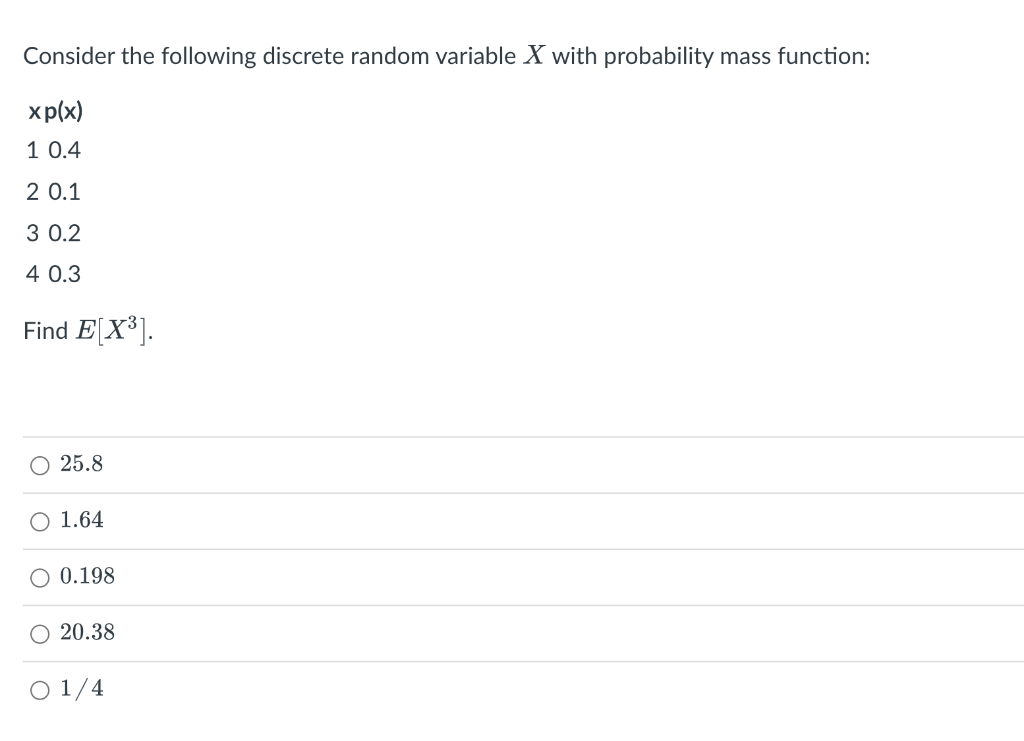Click the x p(x) table header
The image size is (1024, 741).
point(56,112)
